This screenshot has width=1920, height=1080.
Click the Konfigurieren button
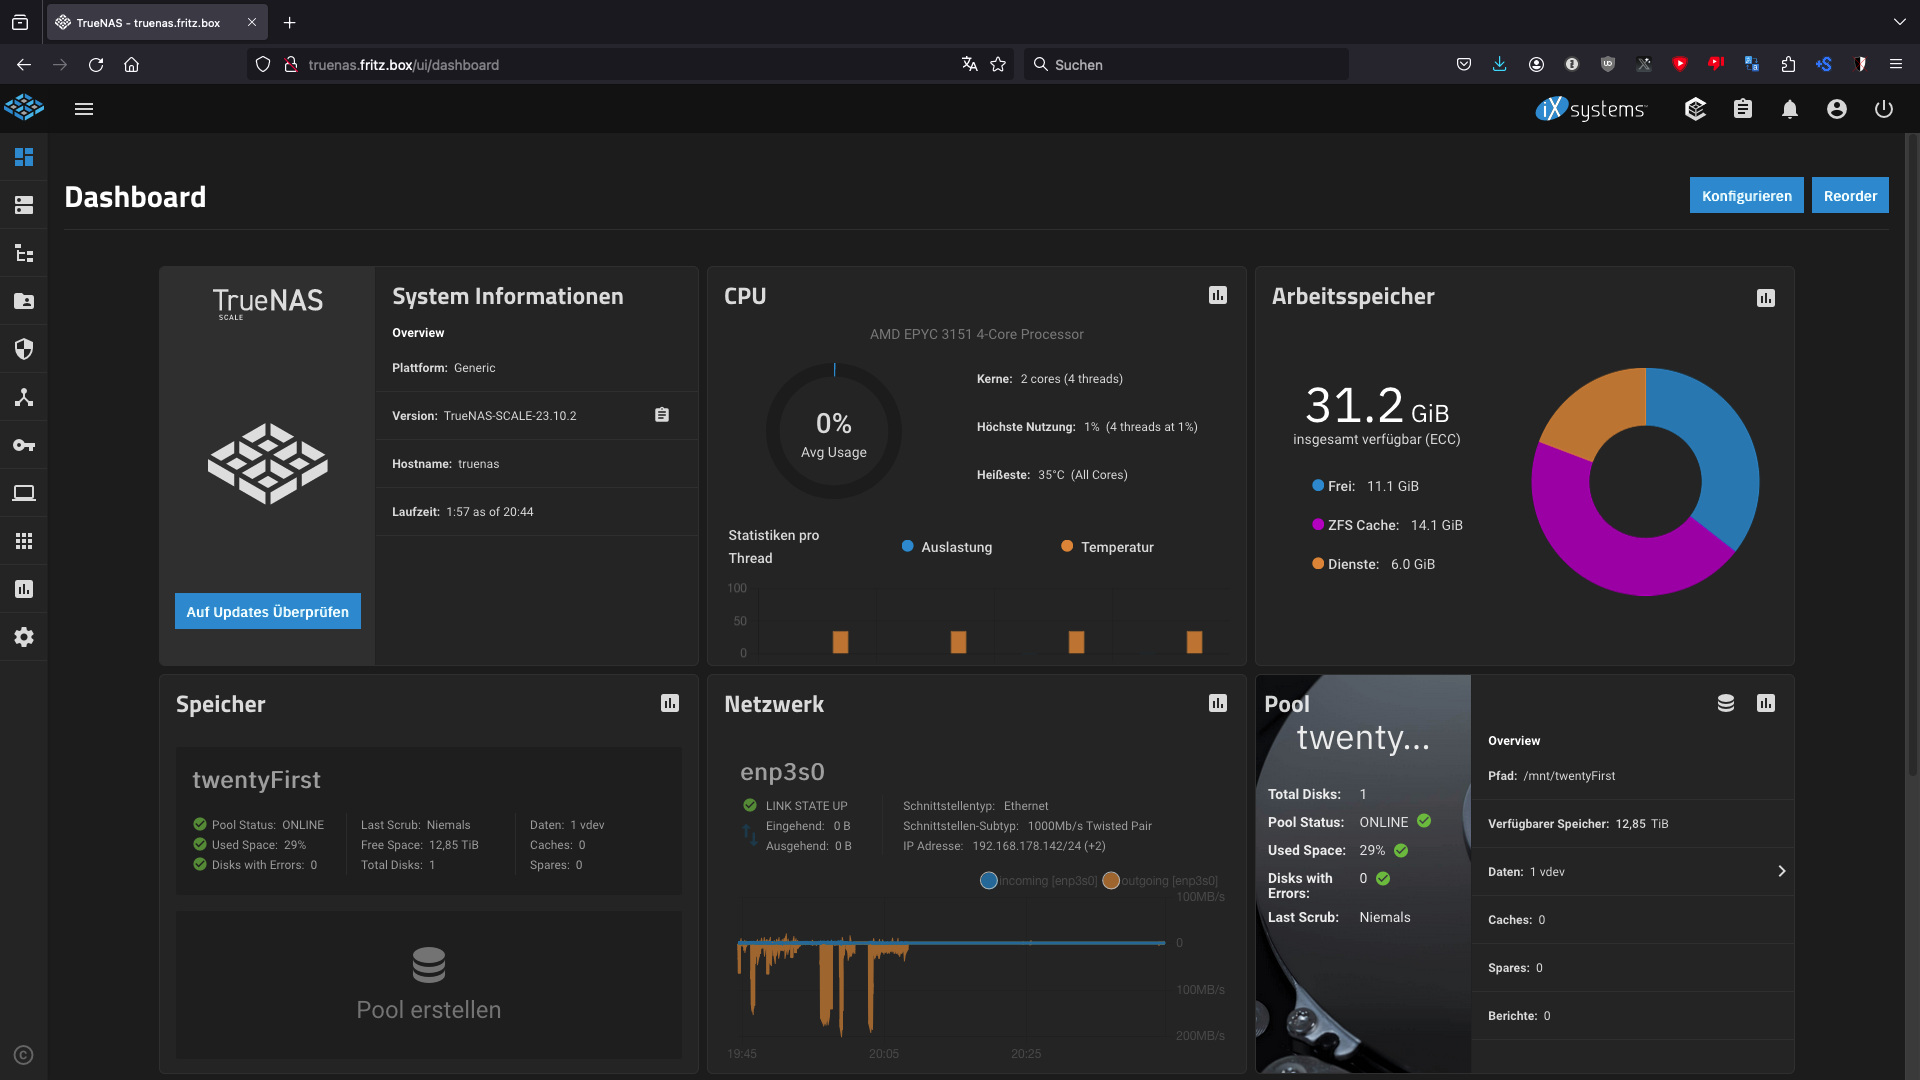[1746, 196]
